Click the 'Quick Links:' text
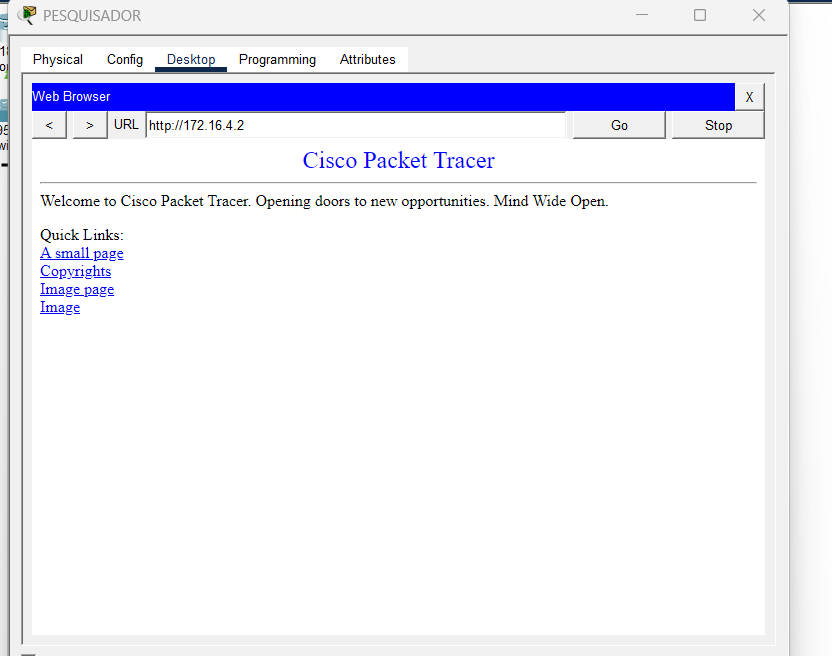832x656 pixels. 82,235
